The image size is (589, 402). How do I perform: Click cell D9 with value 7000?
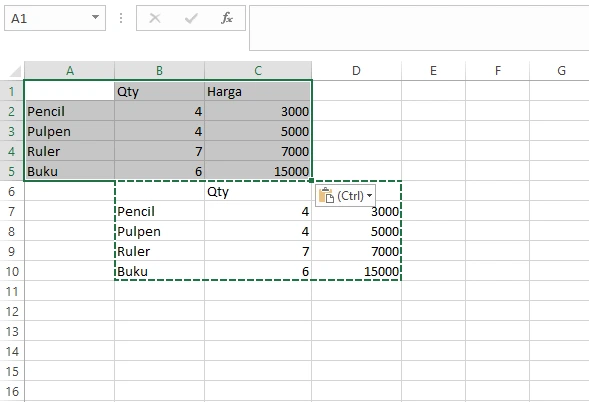point(356,251)
